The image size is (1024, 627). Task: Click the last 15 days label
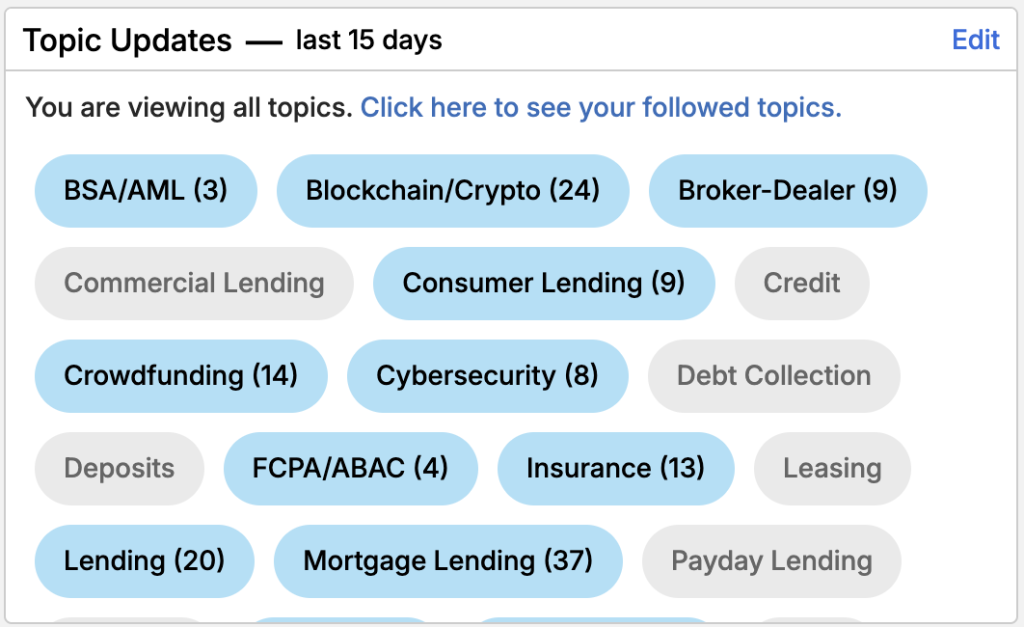[x=369, y=41]
